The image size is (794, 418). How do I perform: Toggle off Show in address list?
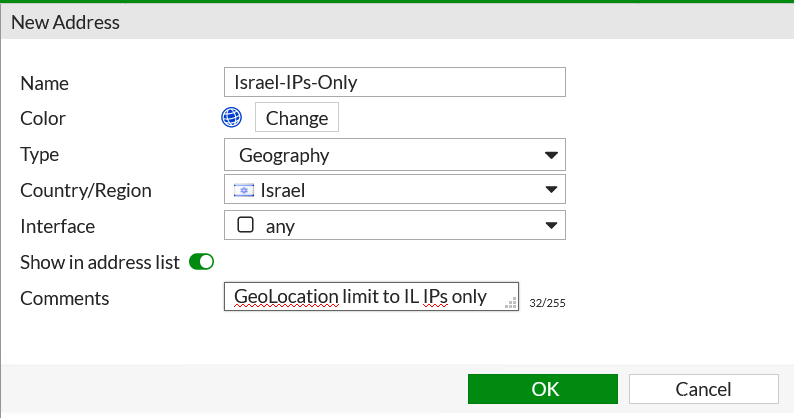[202, 262]
